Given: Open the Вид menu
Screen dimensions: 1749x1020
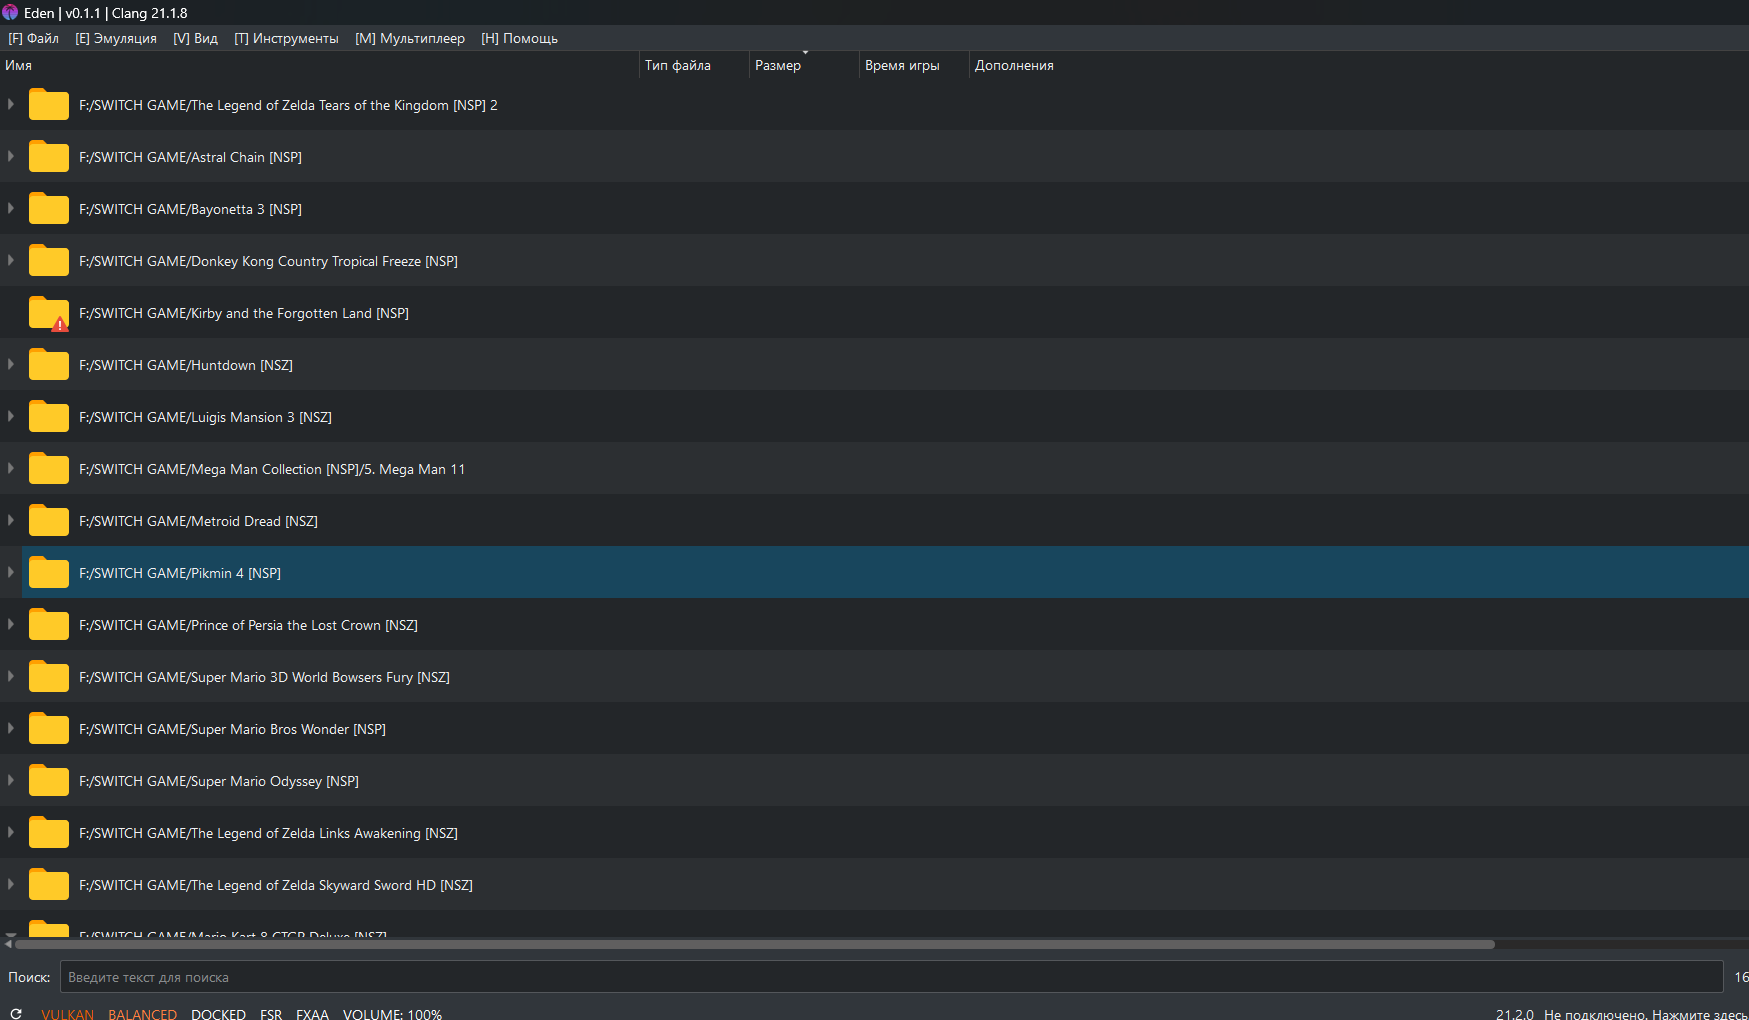Looking at the screenshot, I should tap(195, 38).
